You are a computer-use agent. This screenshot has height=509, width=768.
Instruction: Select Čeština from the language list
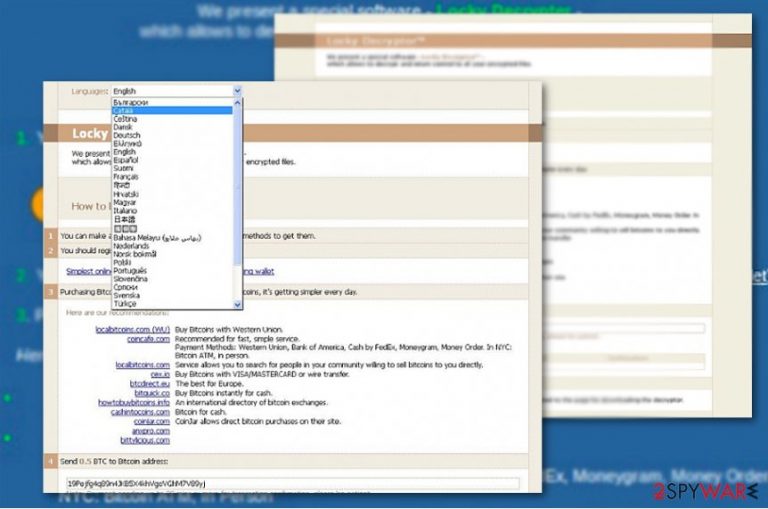125,119
